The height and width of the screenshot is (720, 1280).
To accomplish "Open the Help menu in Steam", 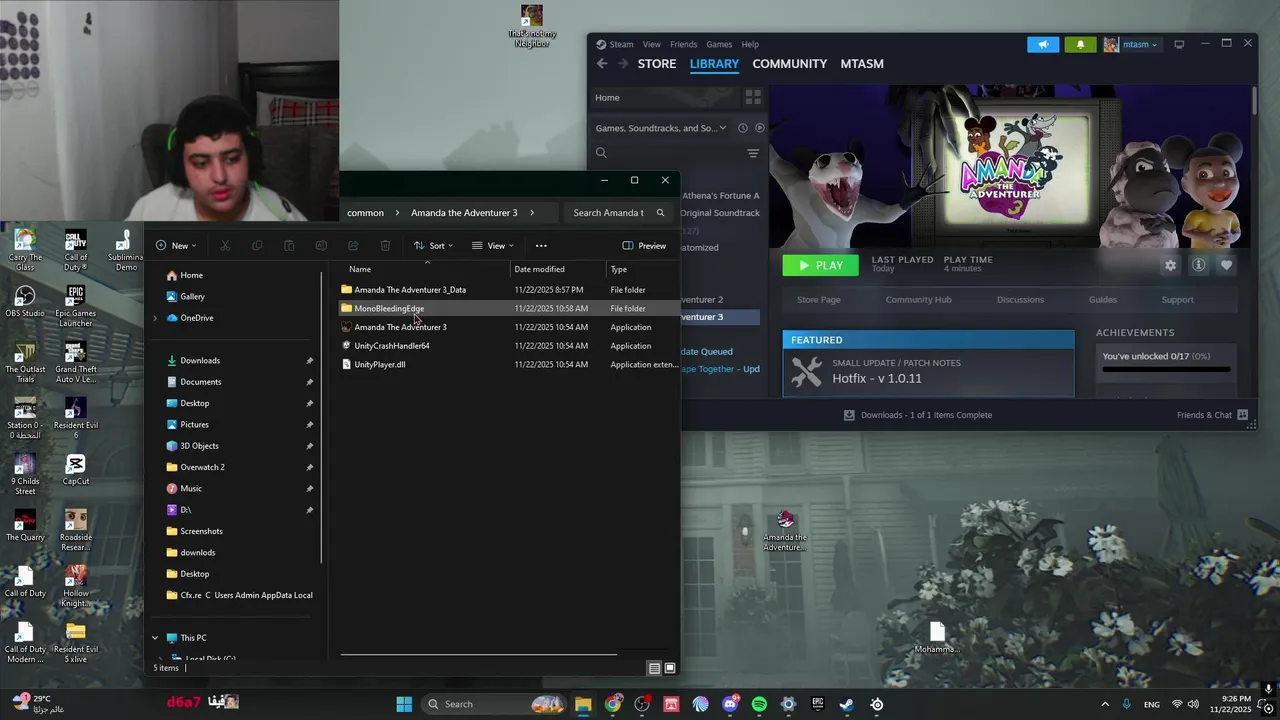I will coord(750,44).
